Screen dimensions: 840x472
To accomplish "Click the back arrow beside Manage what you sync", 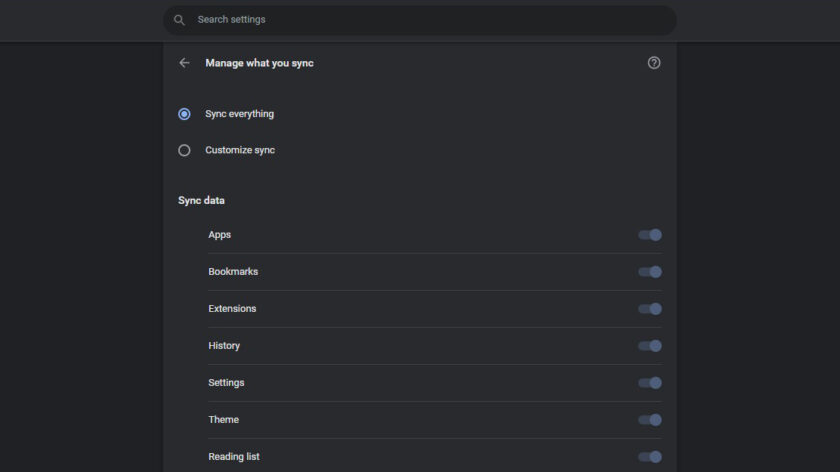I will click(184, 63).
